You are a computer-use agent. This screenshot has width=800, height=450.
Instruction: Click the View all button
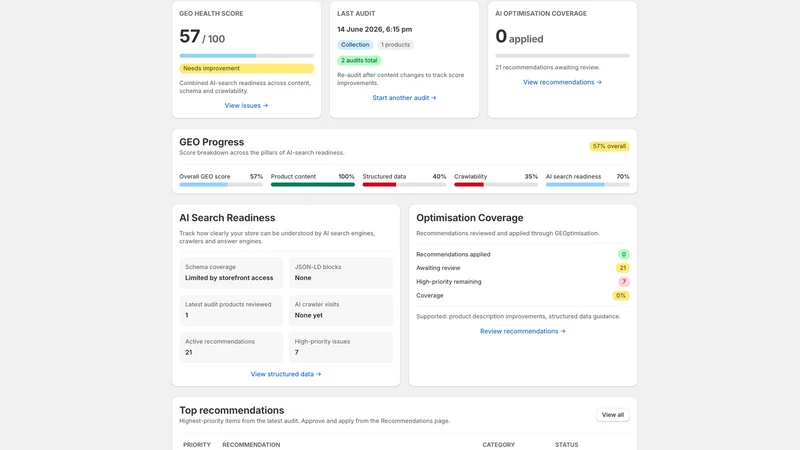[613, 415]
